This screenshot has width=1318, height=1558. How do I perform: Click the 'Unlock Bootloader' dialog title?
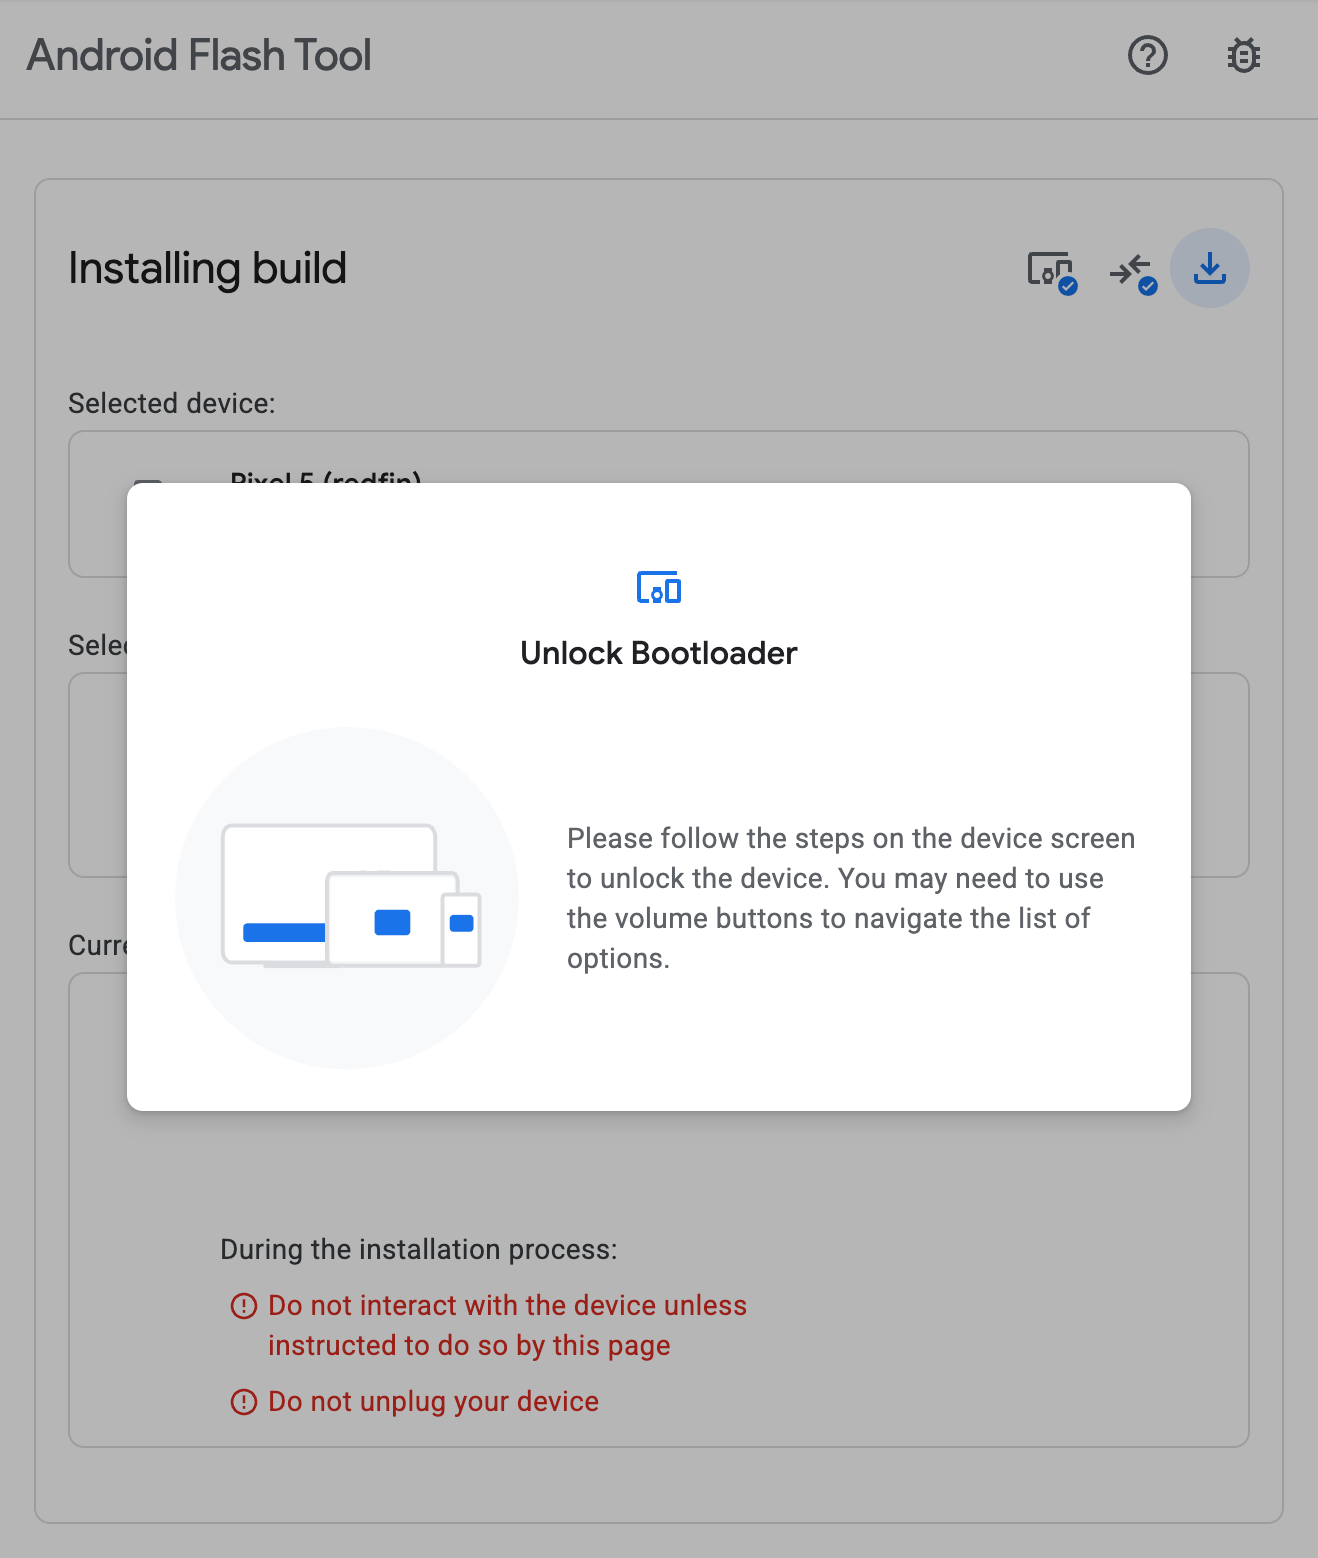click(x=659, y=653)
